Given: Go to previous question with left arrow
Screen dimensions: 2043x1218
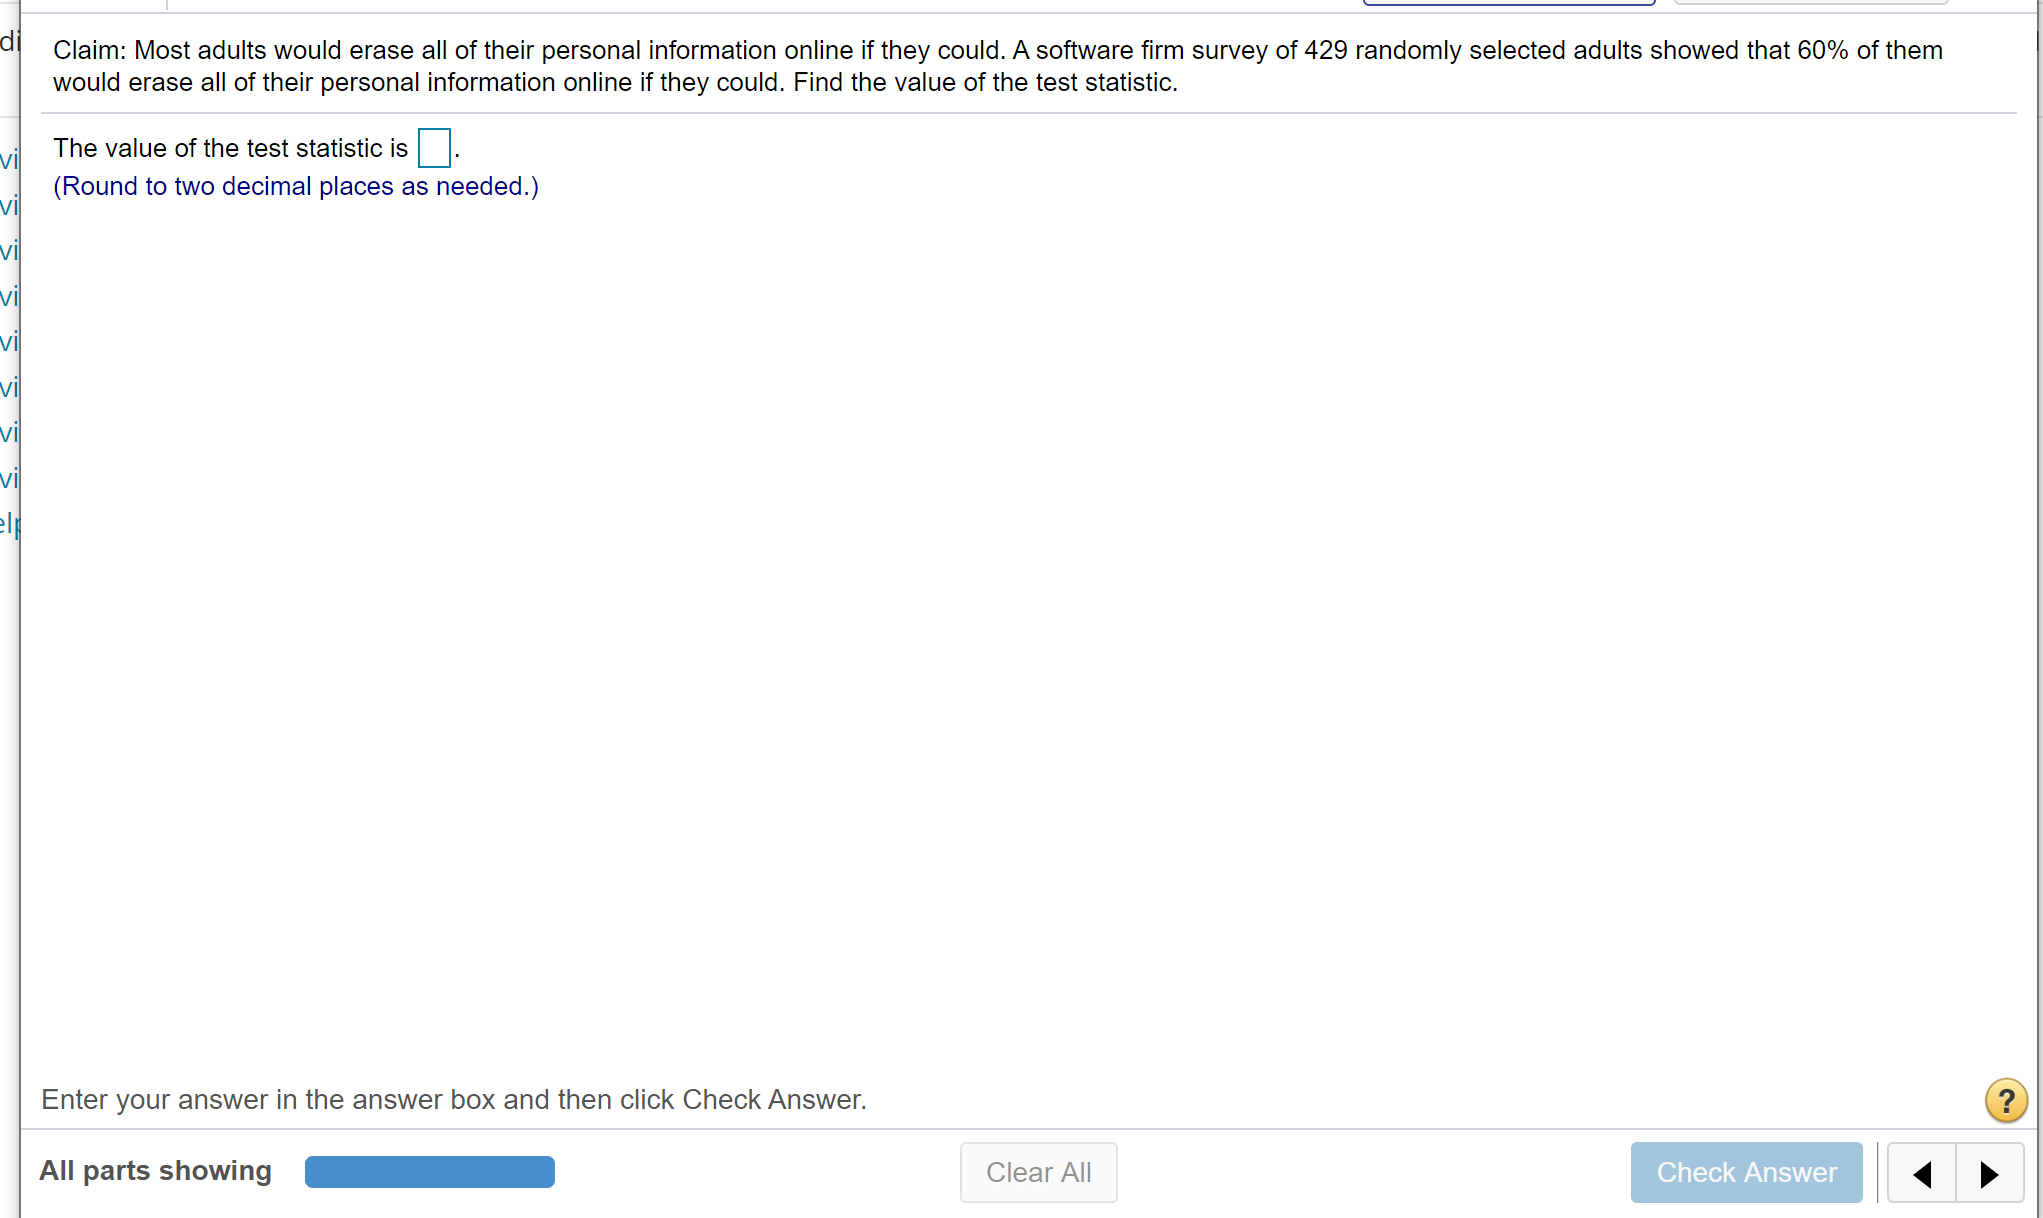Looking at the screenshot, I should point(1922,1173).
